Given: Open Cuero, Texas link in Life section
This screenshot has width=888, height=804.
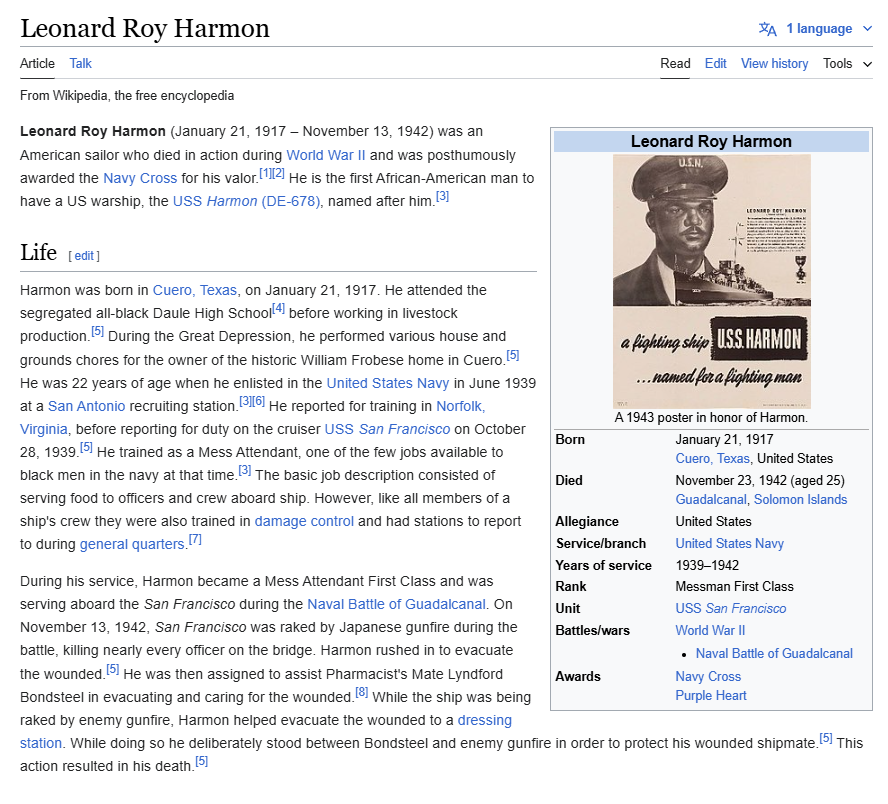Looking at the screenshot, I should [x=195, y=290].
